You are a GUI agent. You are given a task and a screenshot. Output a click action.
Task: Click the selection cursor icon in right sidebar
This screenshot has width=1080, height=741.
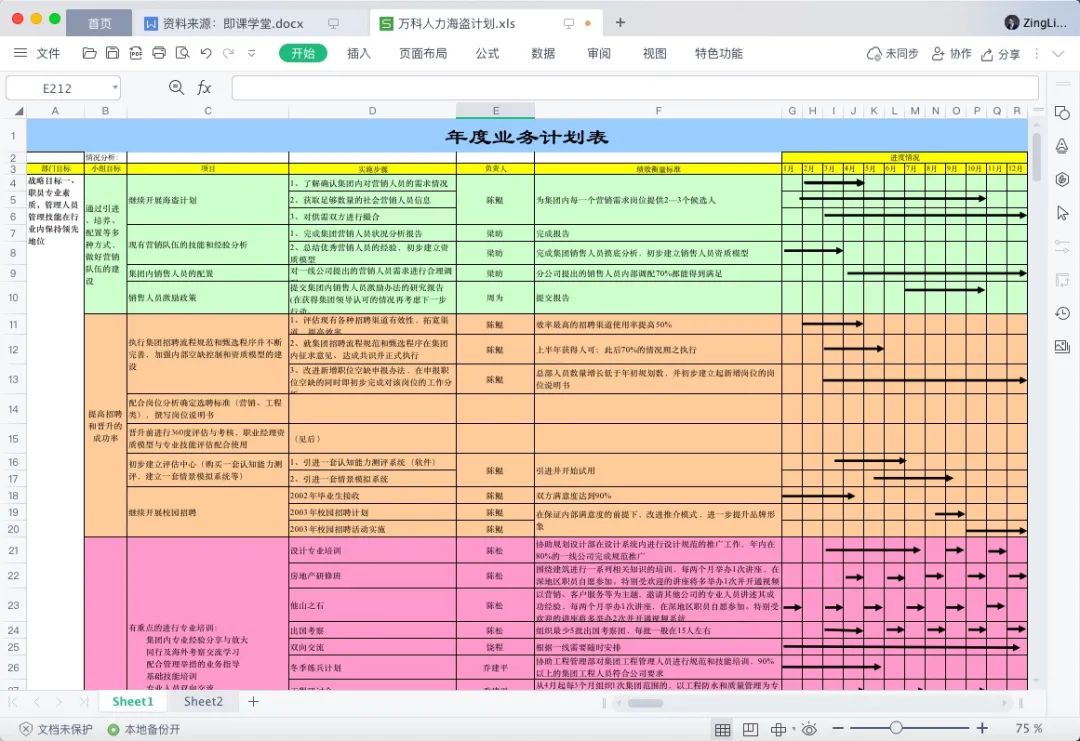tap(1062, 213)
